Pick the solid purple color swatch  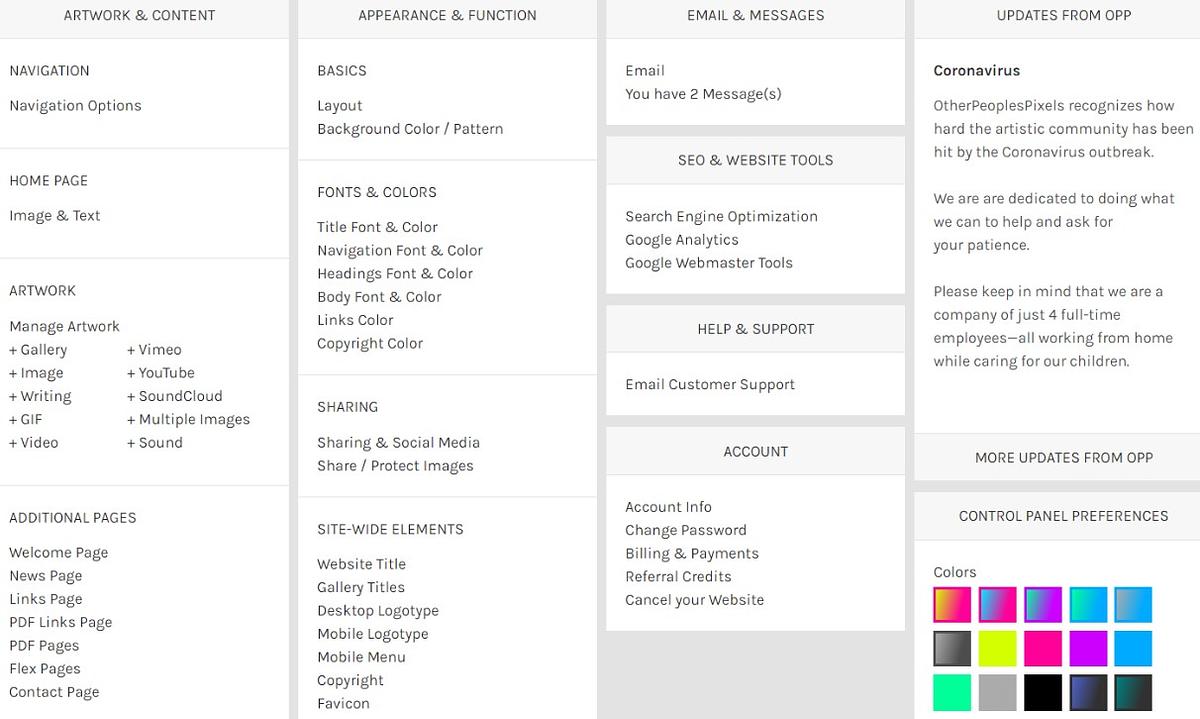pyautogui.click(x=1088, y=648)
